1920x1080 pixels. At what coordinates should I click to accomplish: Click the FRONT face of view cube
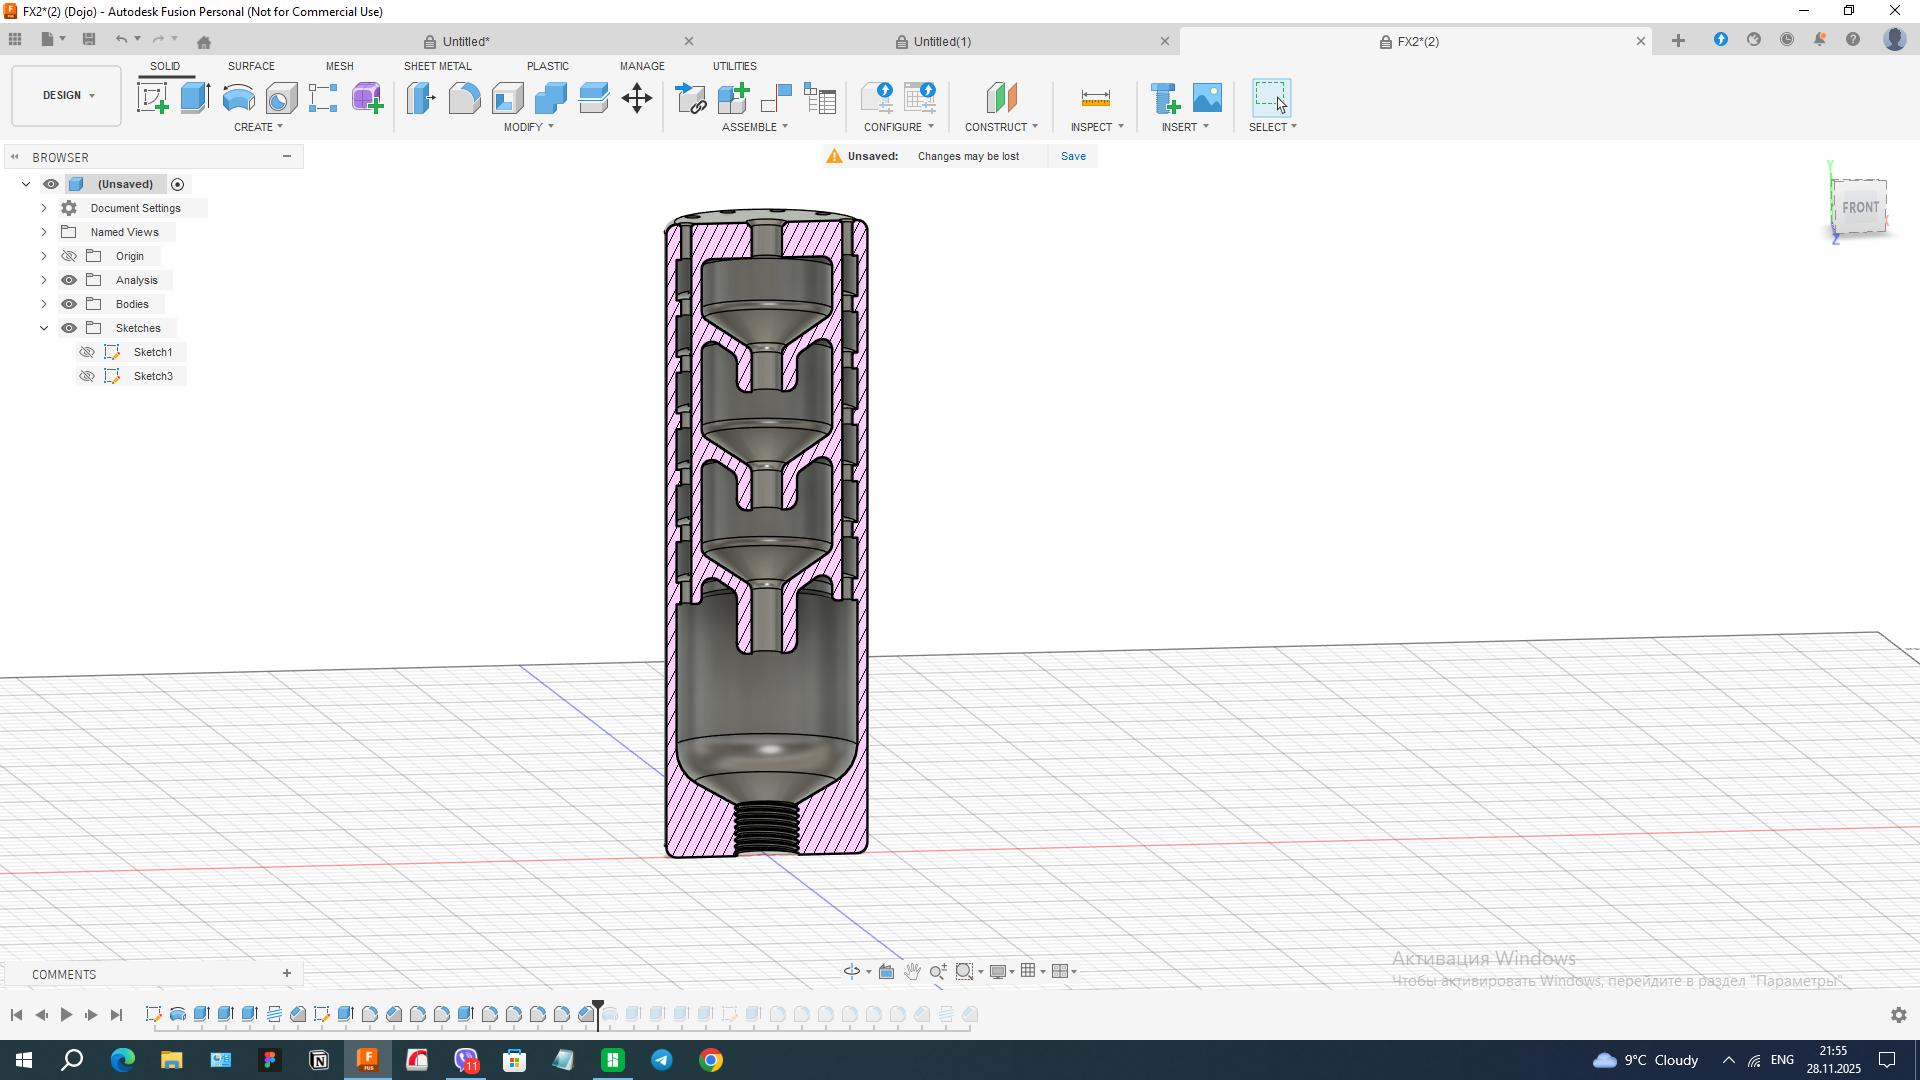1859,207
